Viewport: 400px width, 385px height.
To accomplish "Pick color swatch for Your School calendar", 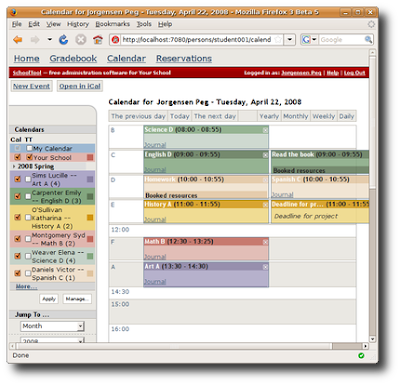I will (90, 157).
